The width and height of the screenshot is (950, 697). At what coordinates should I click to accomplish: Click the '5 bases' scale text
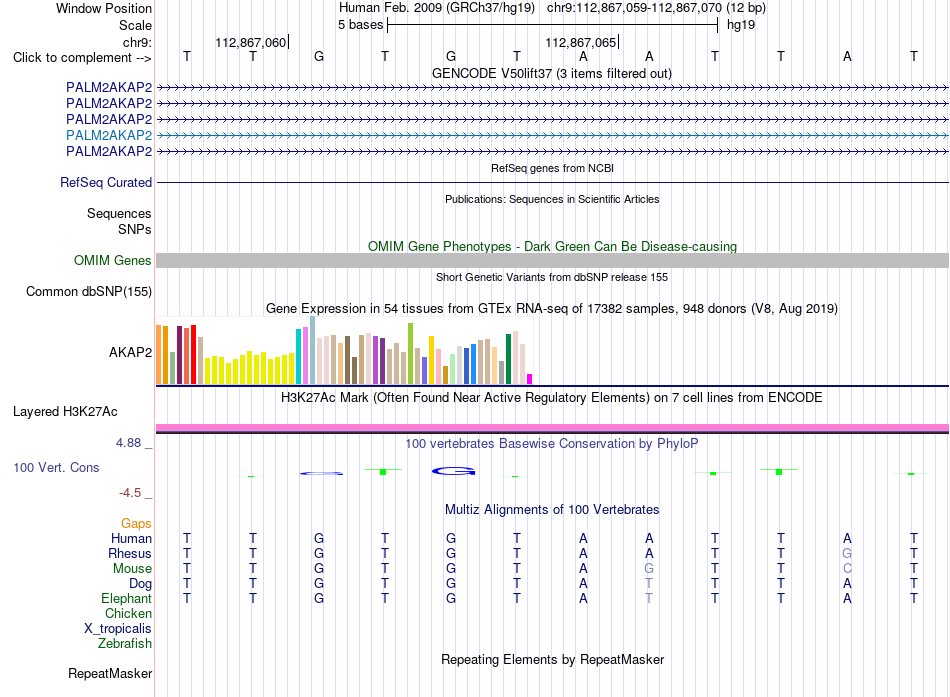click(360, 25)
